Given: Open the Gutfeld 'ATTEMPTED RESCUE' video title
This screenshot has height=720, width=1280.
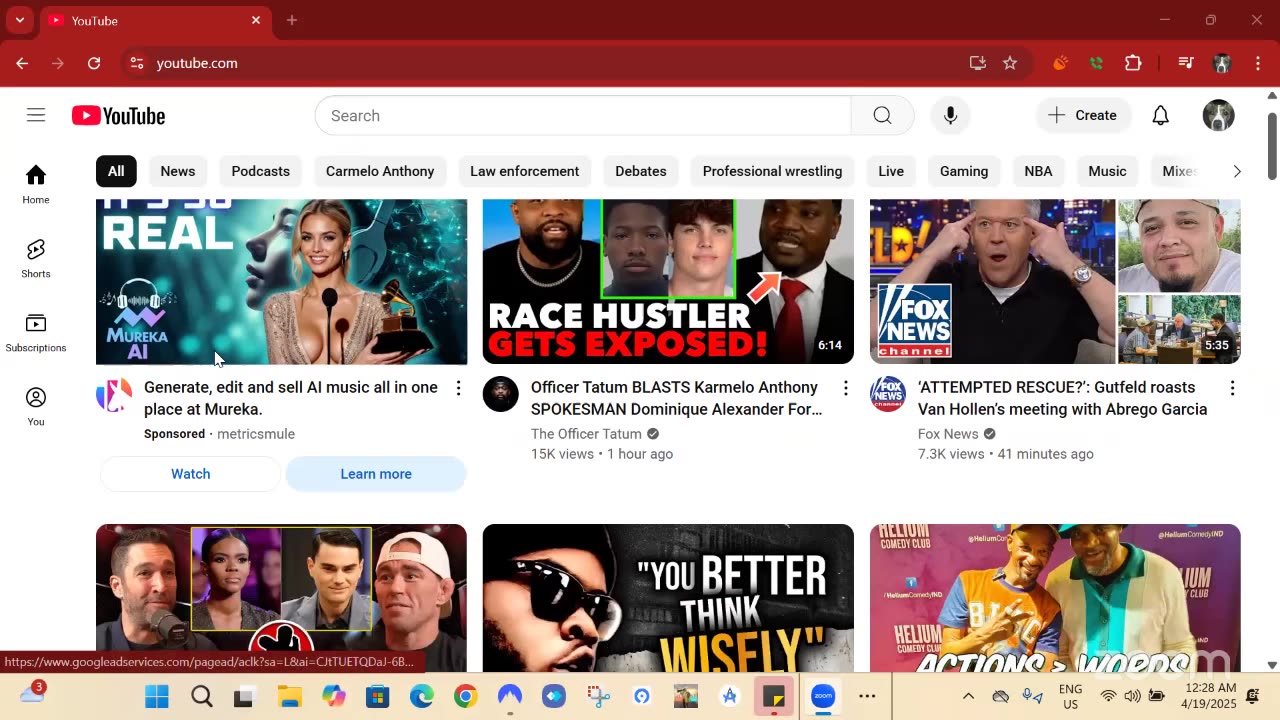Looking at the screenshot, I should 1063,398.
